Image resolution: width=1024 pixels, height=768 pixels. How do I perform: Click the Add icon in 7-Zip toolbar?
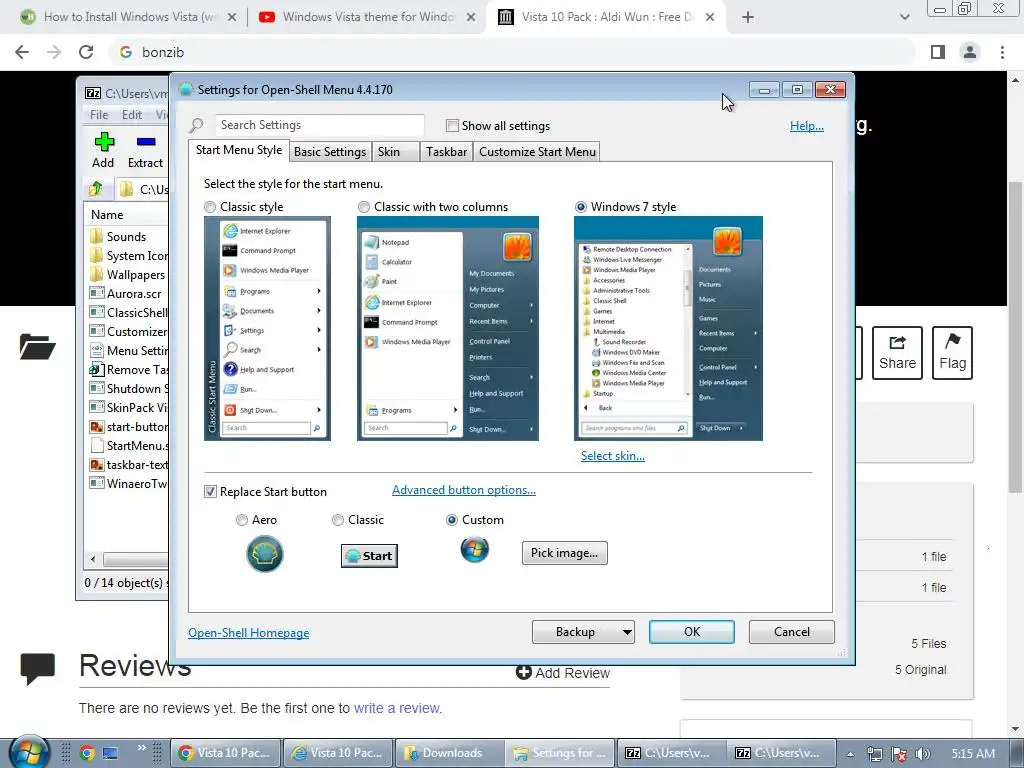pos(104,142)
